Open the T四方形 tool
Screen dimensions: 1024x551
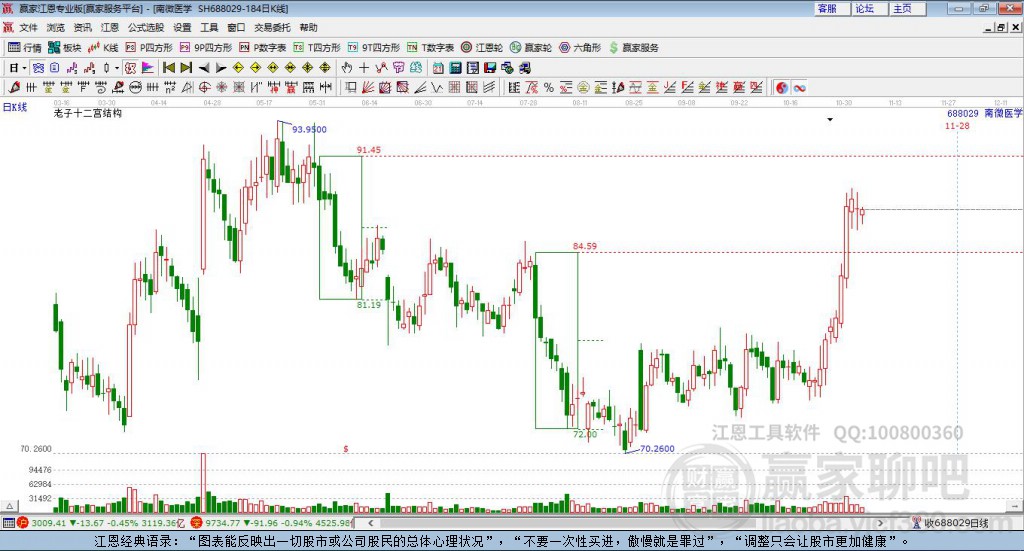[317, 48]
